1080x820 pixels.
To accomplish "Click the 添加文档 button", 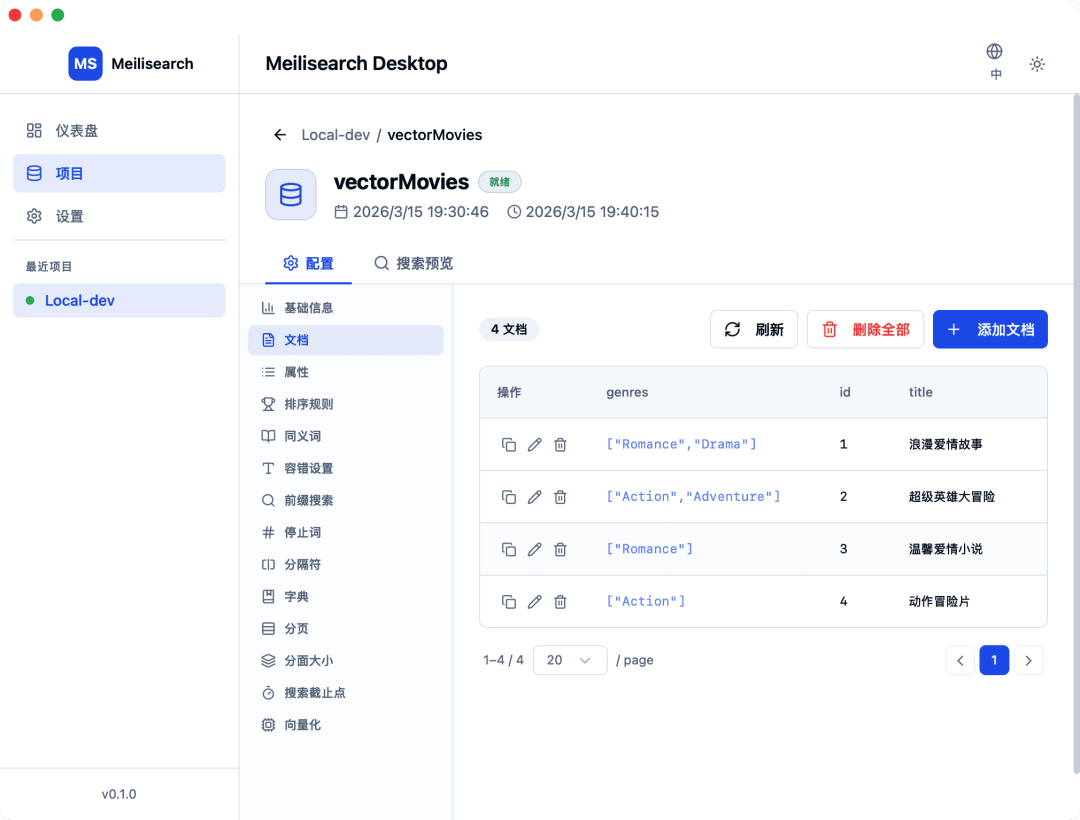I will [x=990, y=329].
